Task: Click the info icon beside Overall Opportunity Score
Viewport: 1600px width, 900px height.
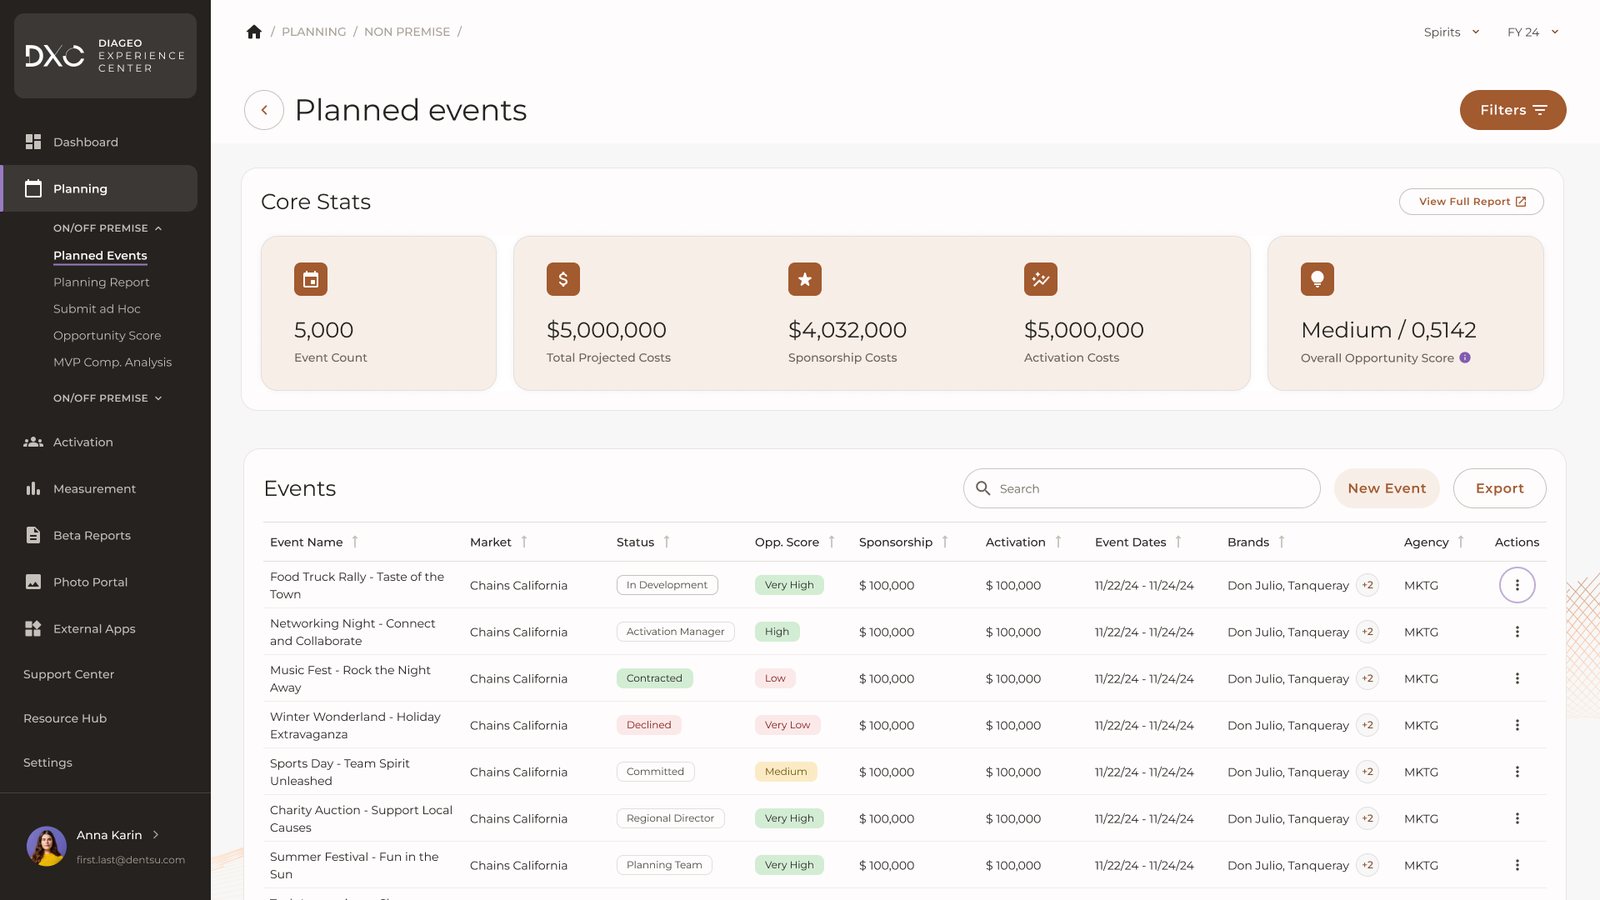Action: pyautogui.click(x=1465, y=358)
